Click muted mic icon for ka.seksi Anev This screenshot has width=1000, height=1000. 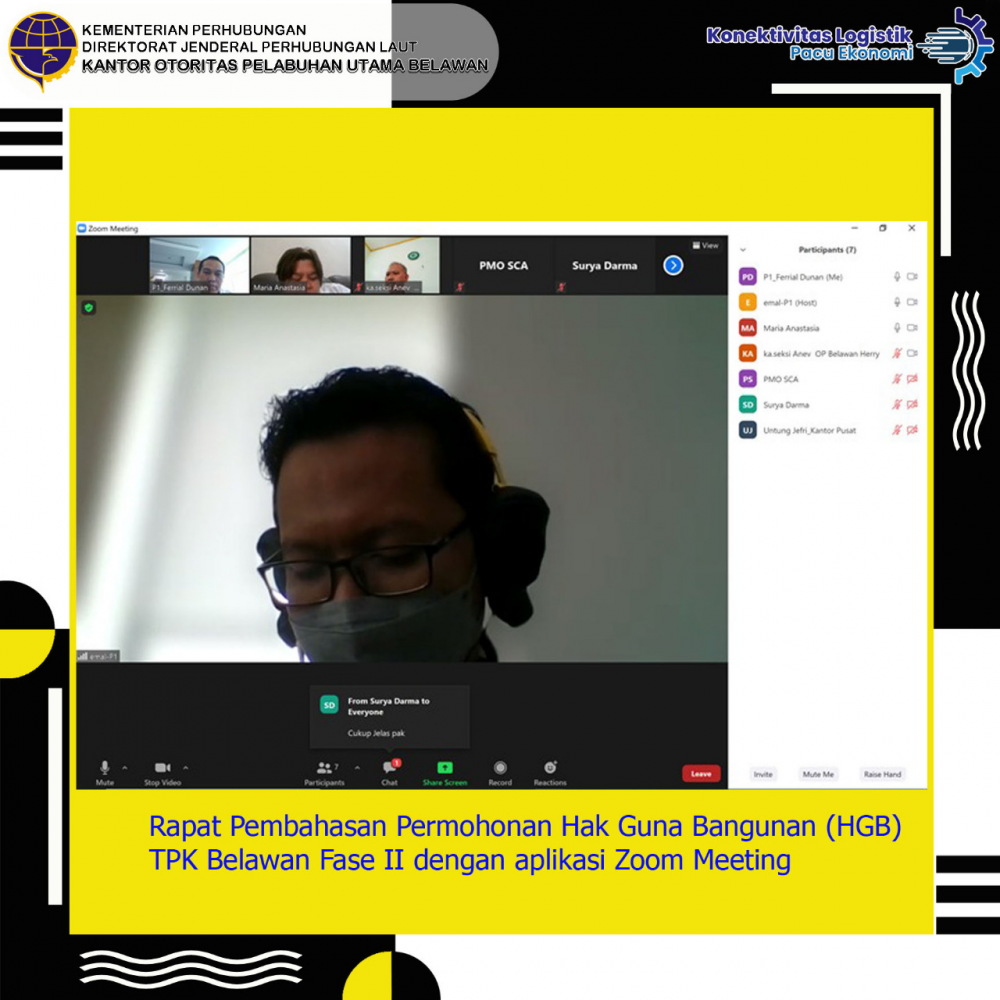(897, 353)
